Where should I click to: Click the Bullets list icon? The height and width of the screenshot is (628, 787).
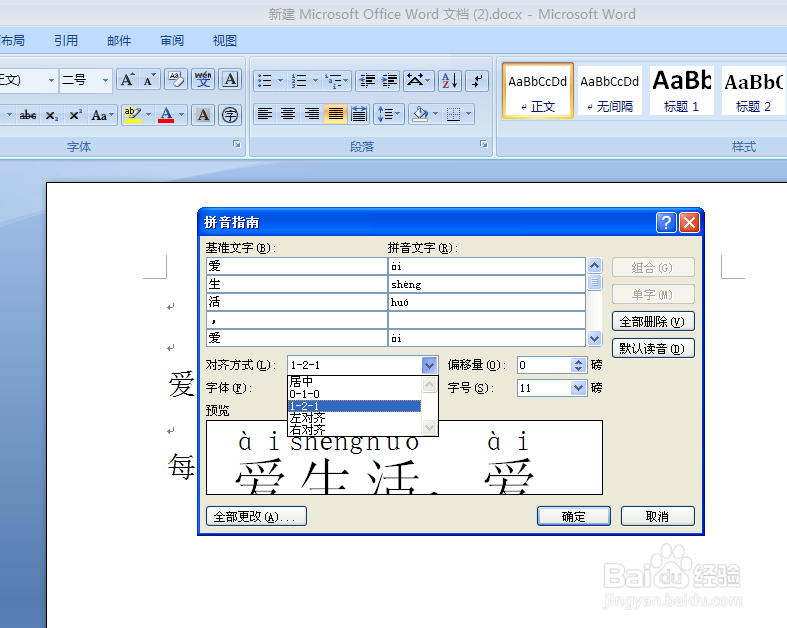tap(264, 80)
